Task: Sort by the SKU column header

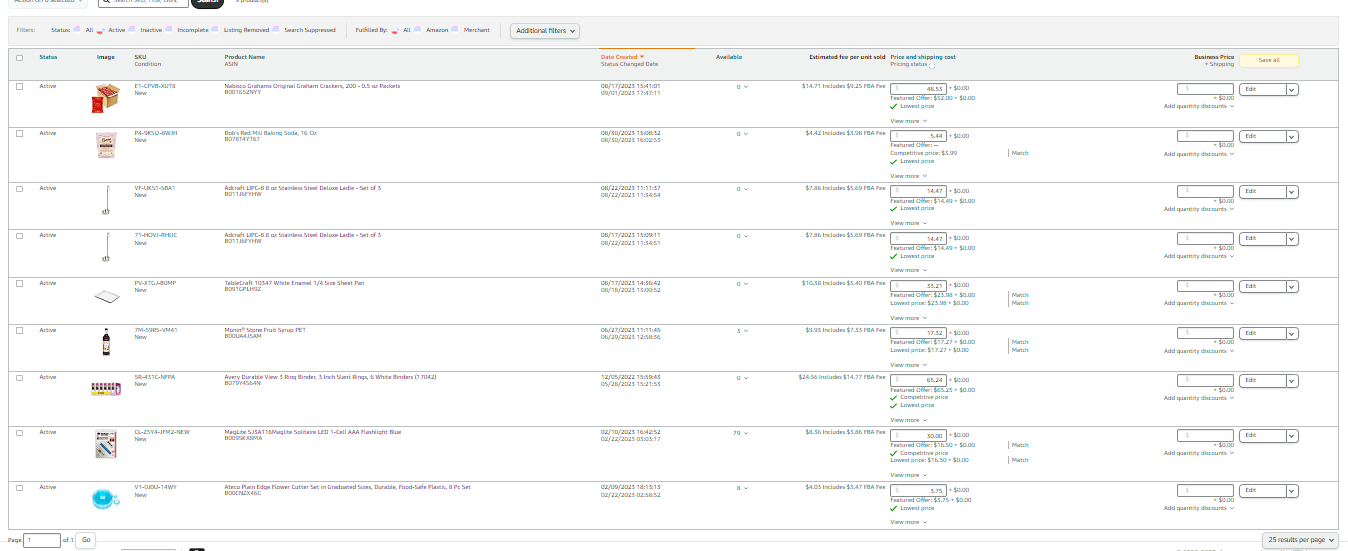Action: 140,57
